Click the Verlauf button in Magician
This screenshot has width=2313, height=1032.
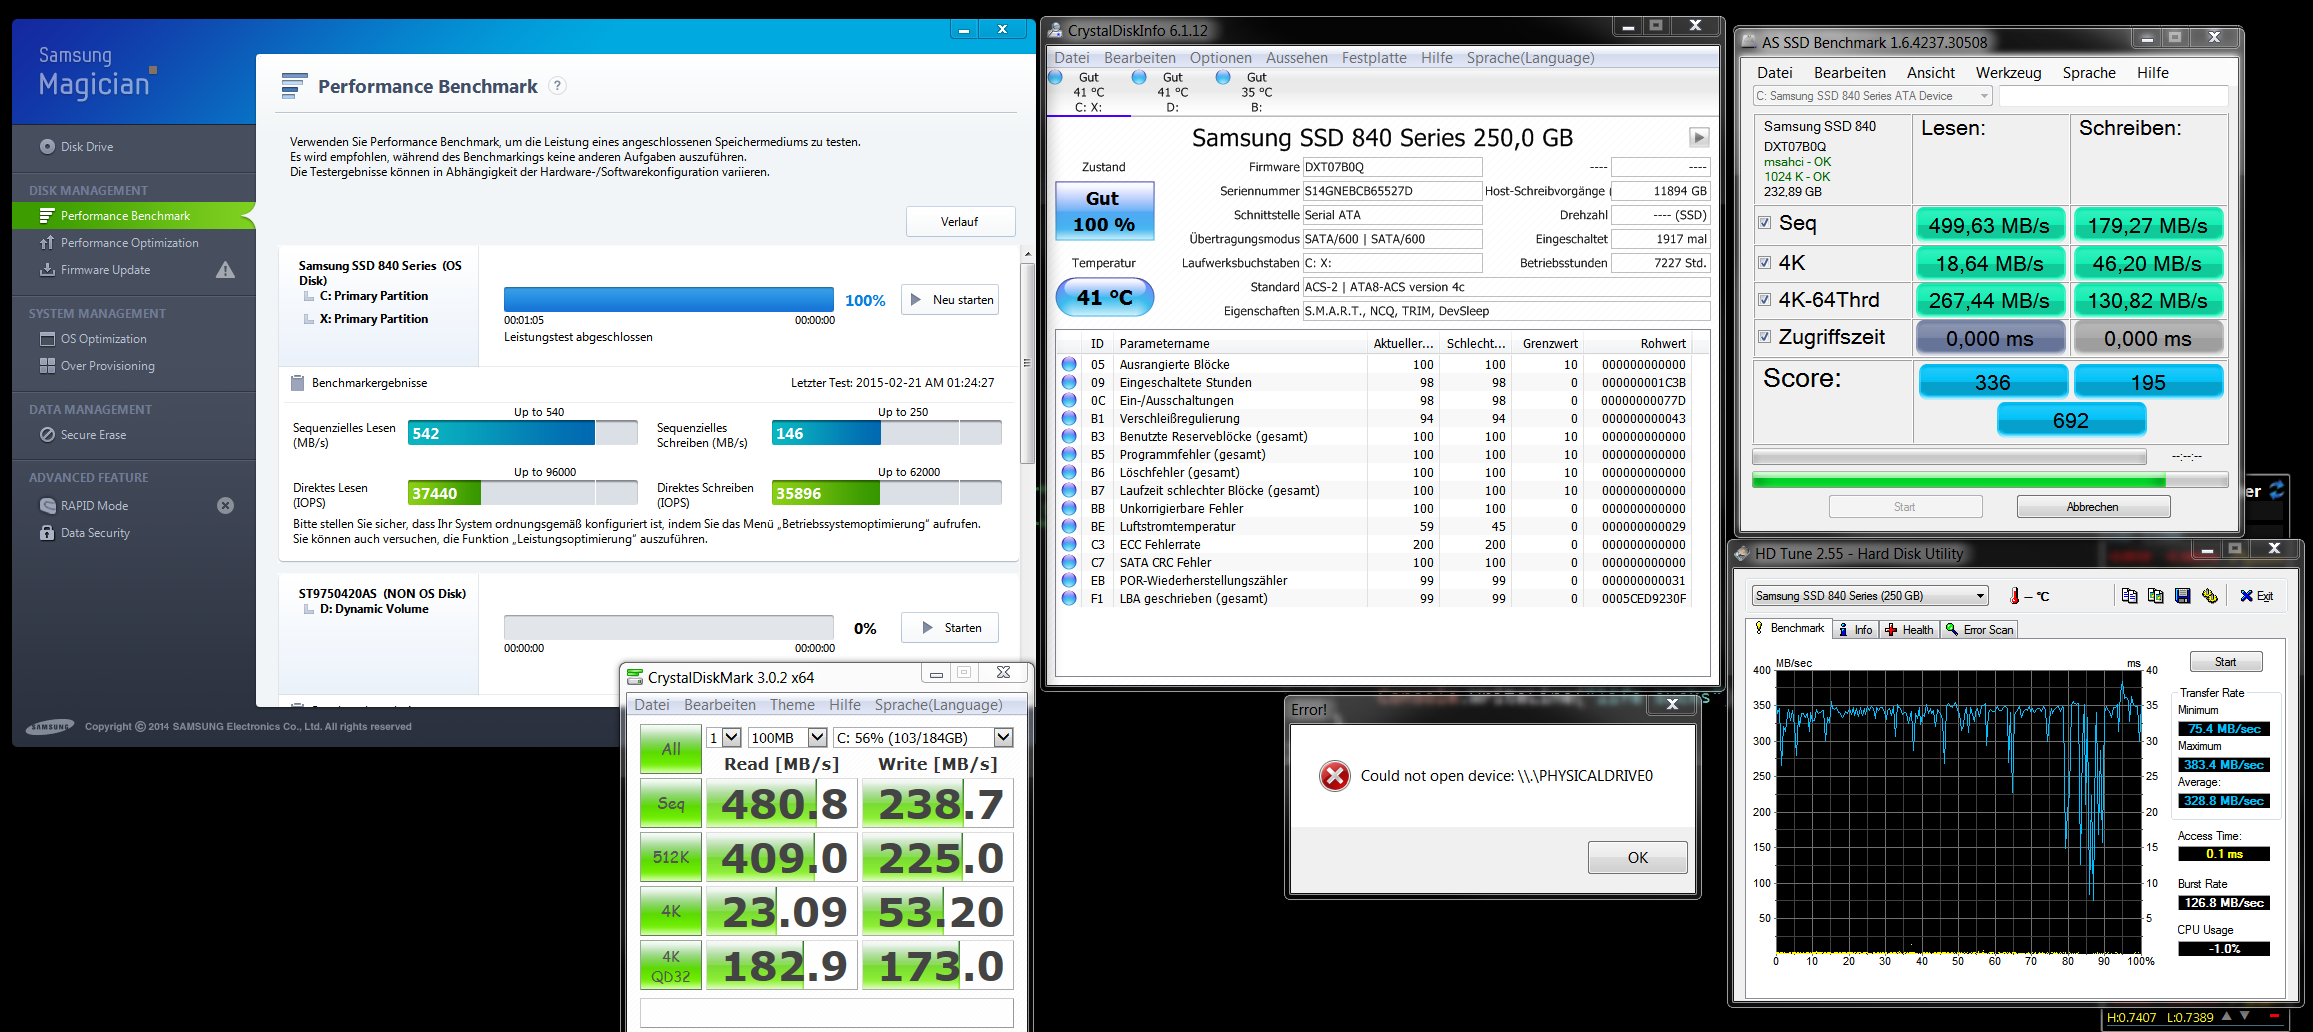[960, 222]
